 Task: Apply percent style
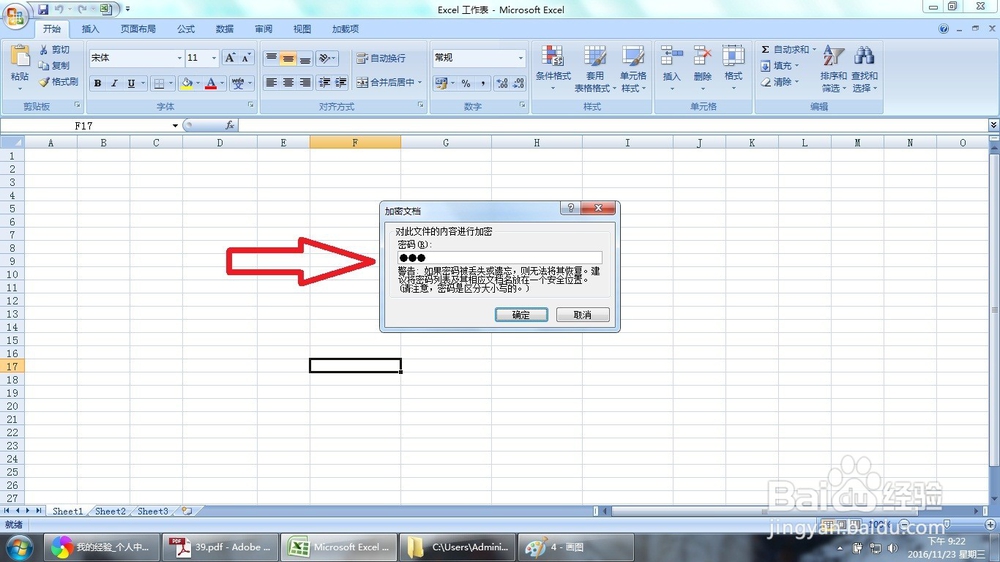click(x=466, y=83)
